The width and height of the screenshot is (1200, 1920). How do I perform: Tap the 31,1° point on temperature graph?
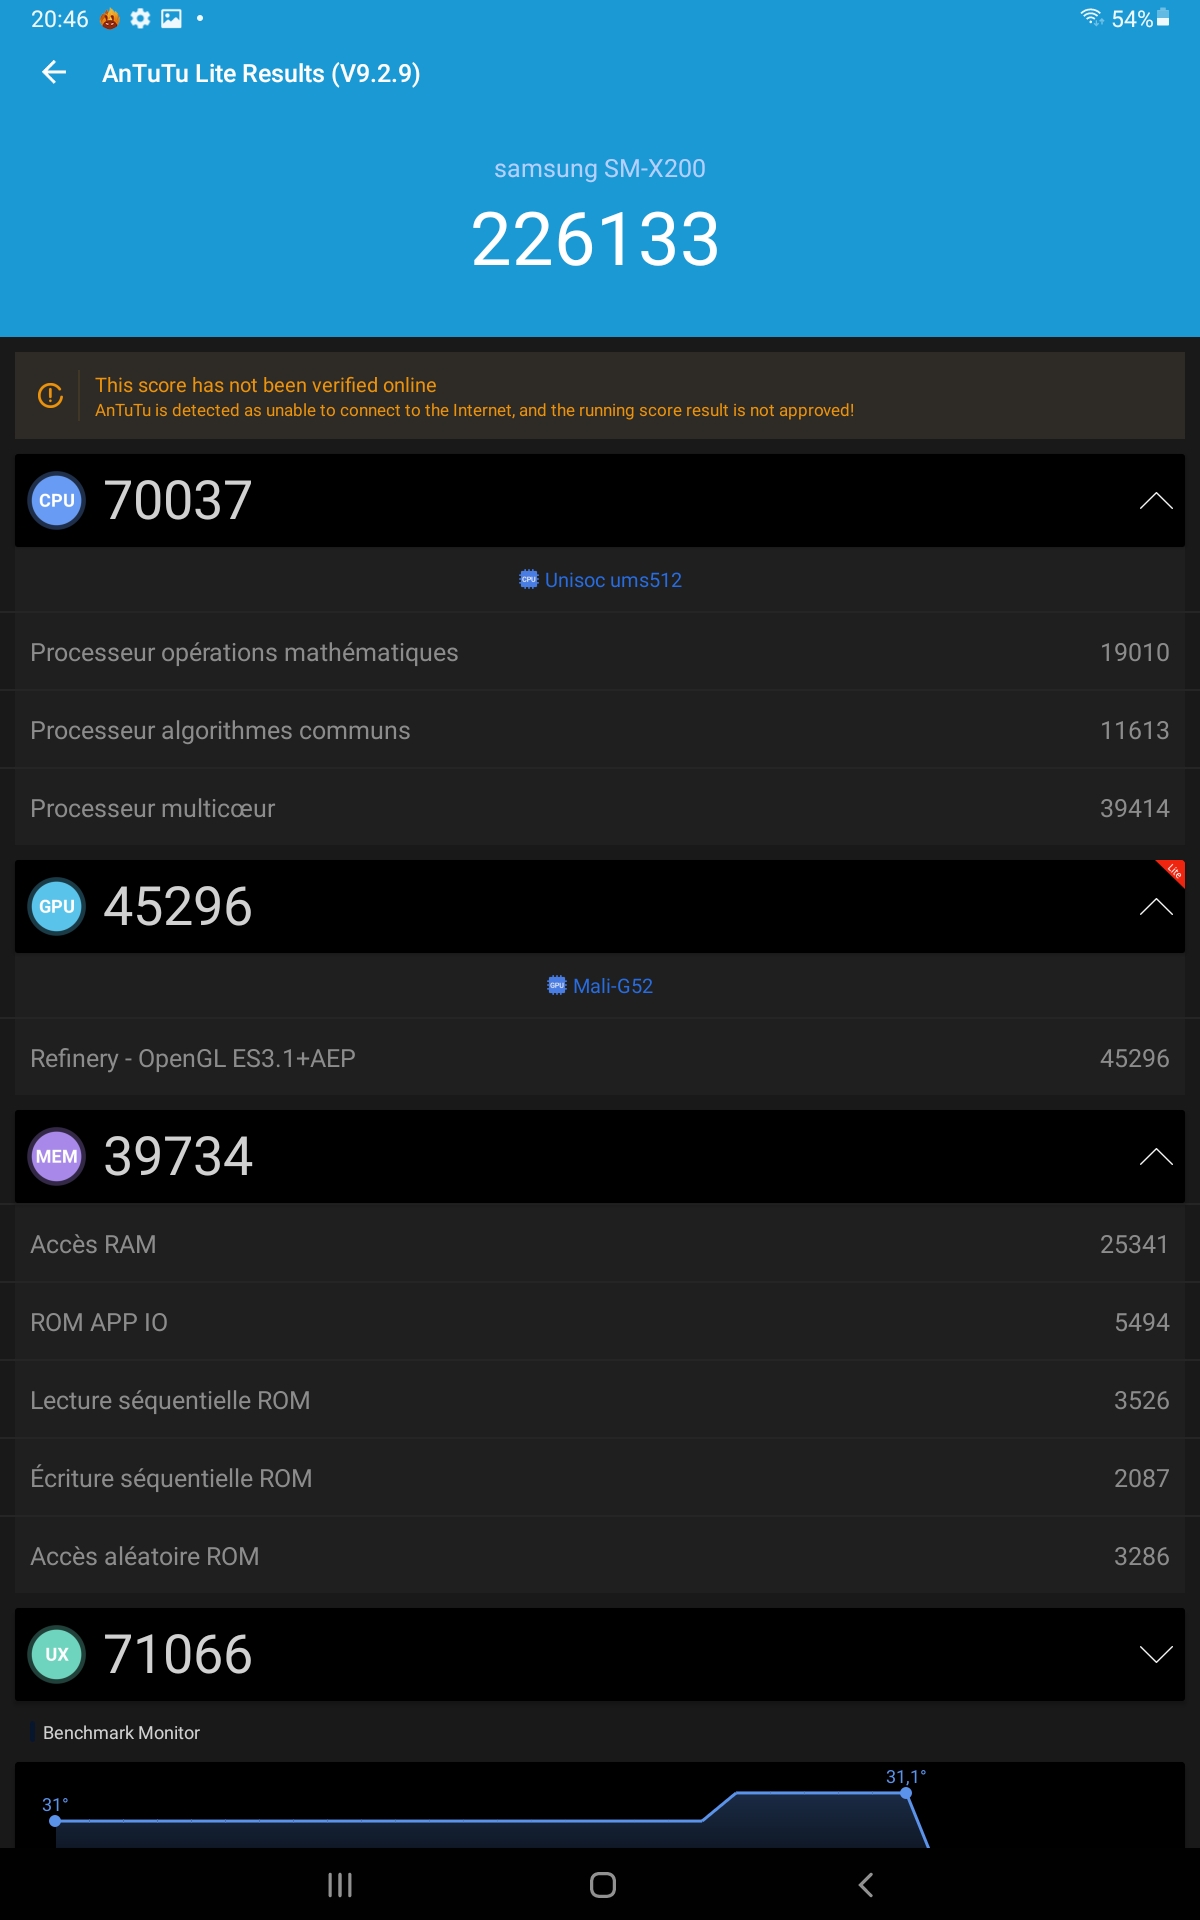tap(906, 1793)
